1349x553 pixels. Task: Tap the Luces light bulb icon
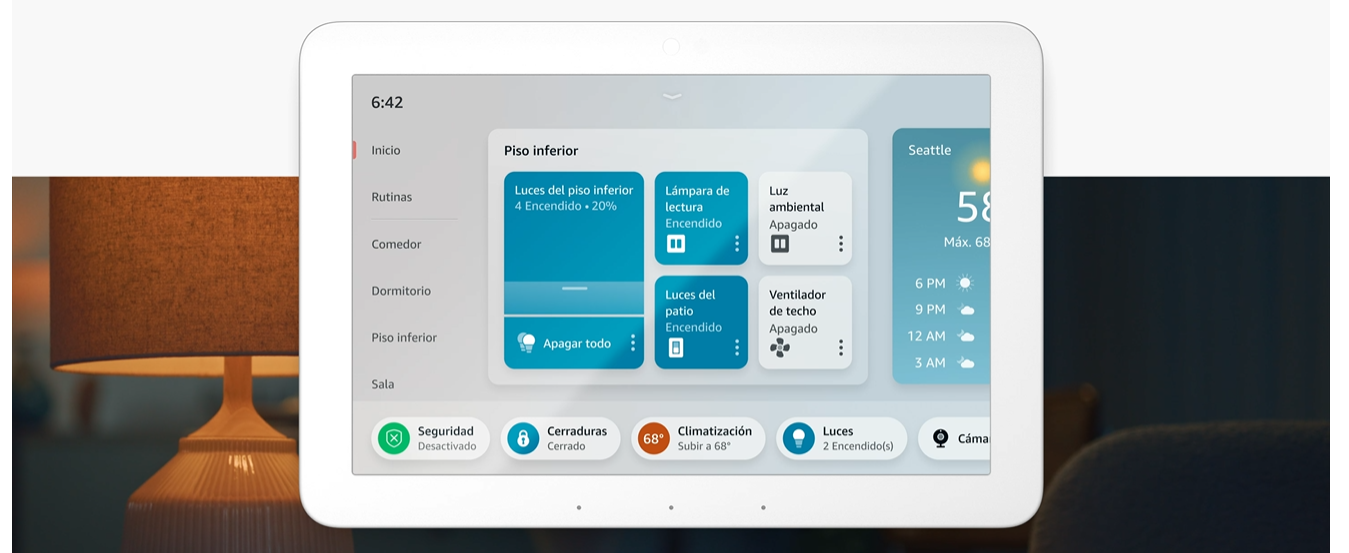pyautogui.click(x=798, y=439)
